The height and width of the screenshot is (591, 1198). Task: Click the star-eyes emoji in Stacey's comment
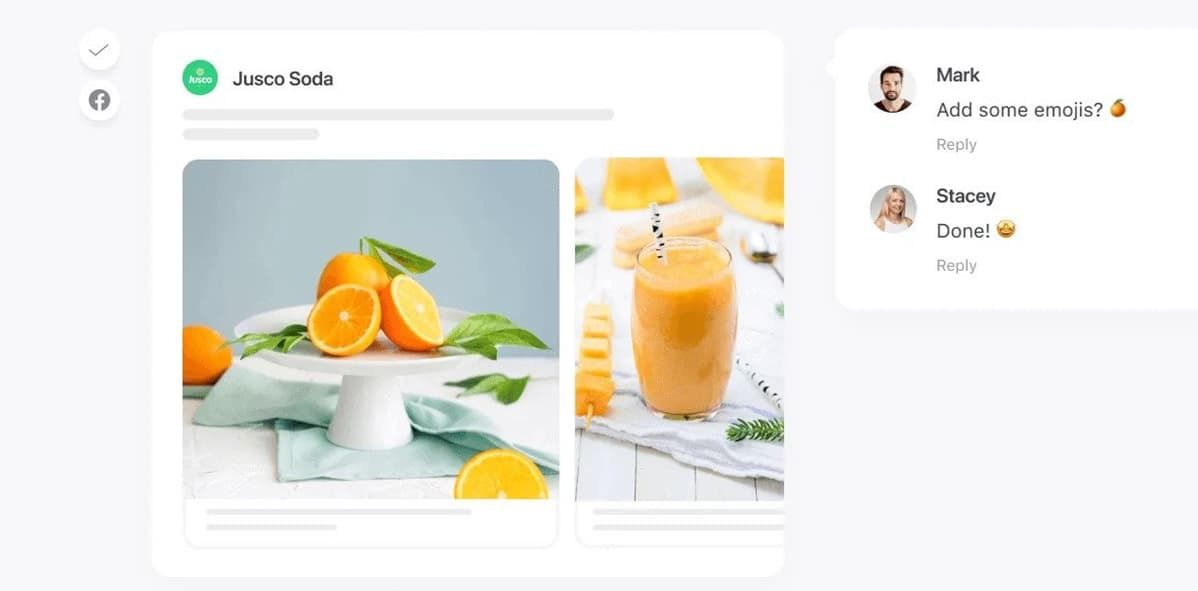click(x=1006, y=229)
